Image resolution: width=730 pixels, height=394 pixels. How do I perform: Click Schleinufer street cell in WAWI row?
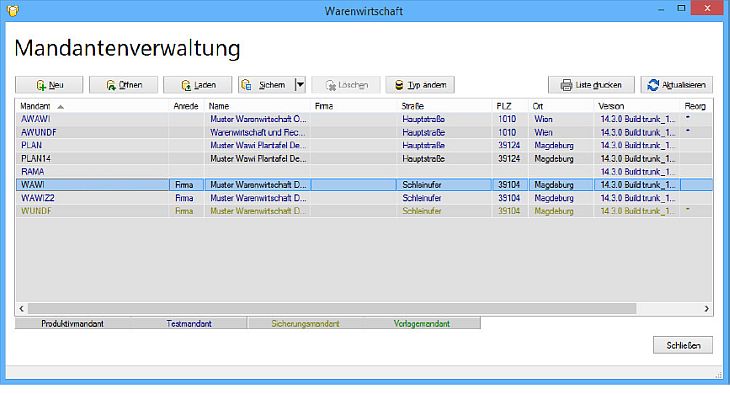tap(422, 185)
